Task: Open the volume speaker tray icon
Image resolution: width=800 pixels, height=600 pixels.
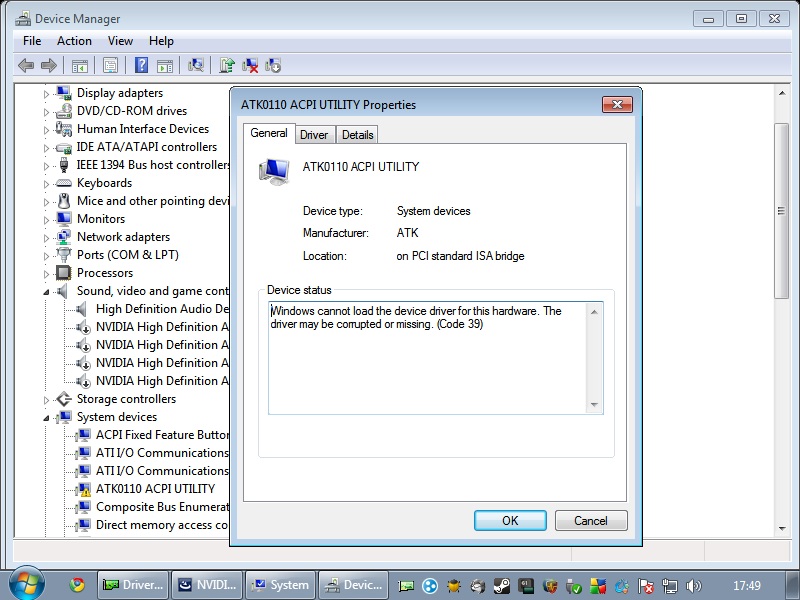Action: pyautogui.click(x=694, y=586)
